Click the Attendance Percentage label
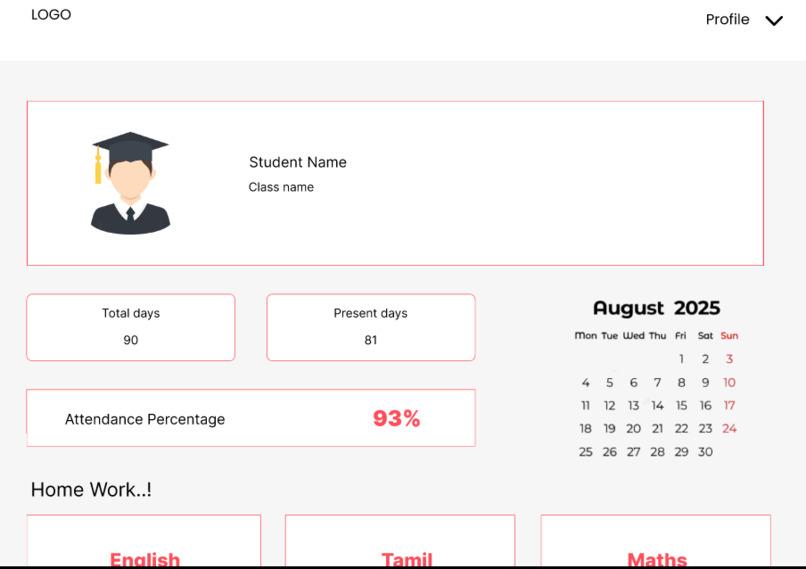The width and height of the screenshot is (806, 569). pos(145,419)
